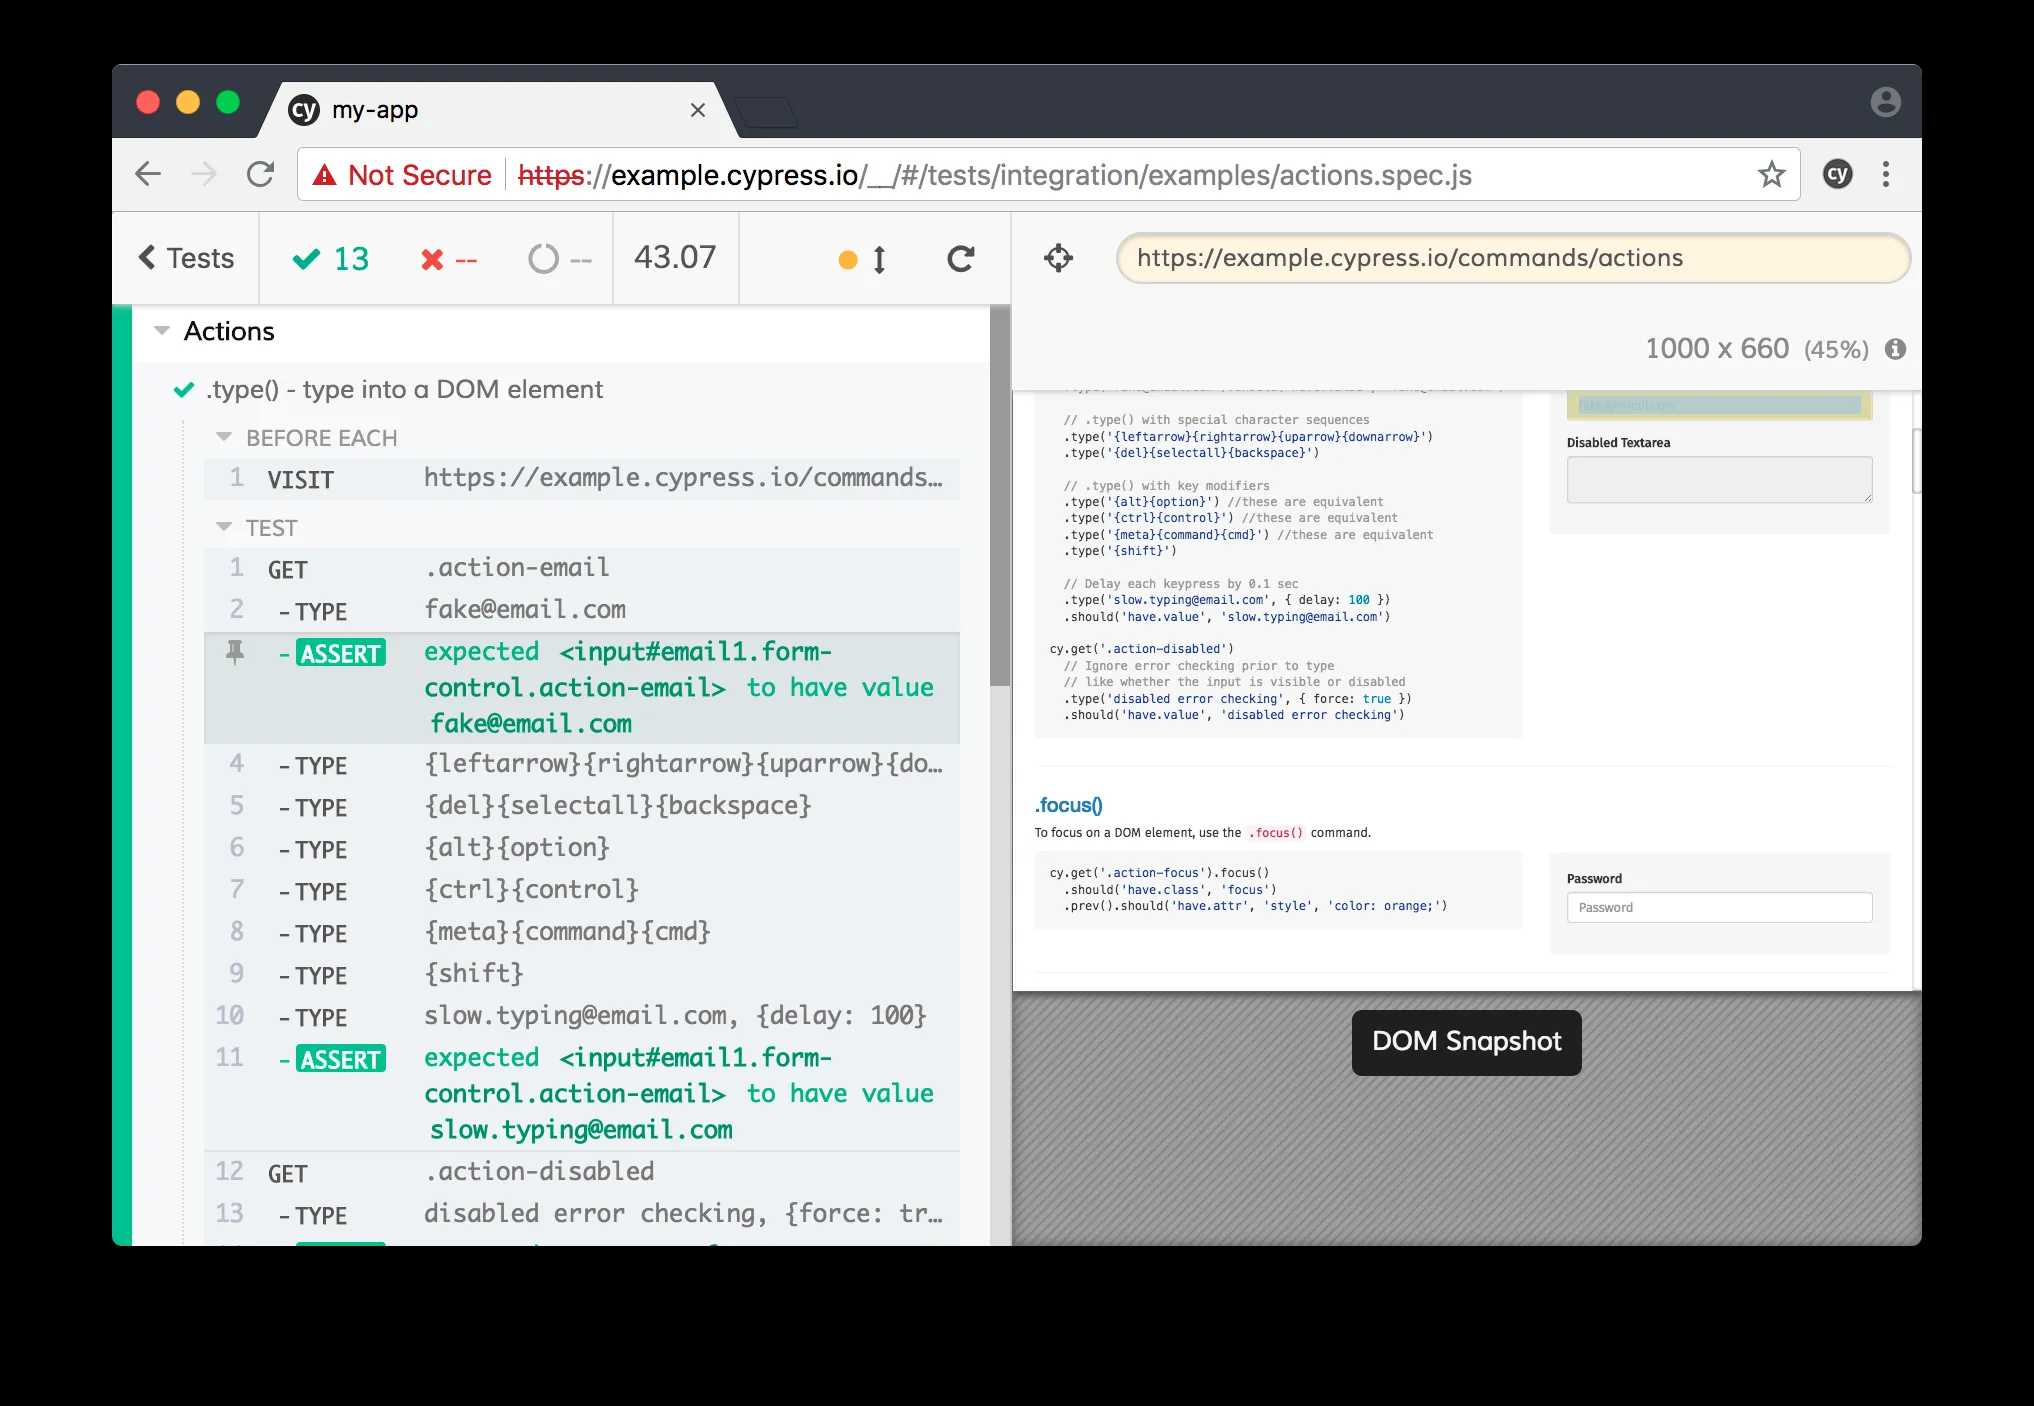The image size is (2034, 1406).
Task: Click ASSERT slow.typing@email.com row
Action: coord(582,1094)
